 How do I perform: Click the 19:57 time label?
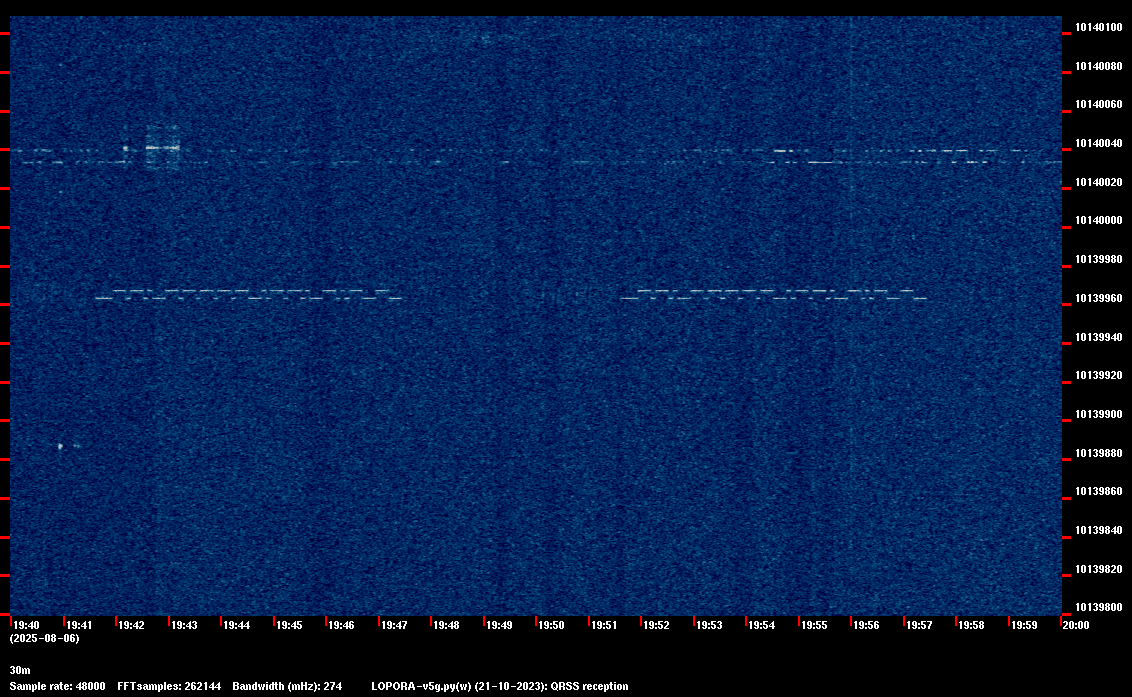pos(919,625)
